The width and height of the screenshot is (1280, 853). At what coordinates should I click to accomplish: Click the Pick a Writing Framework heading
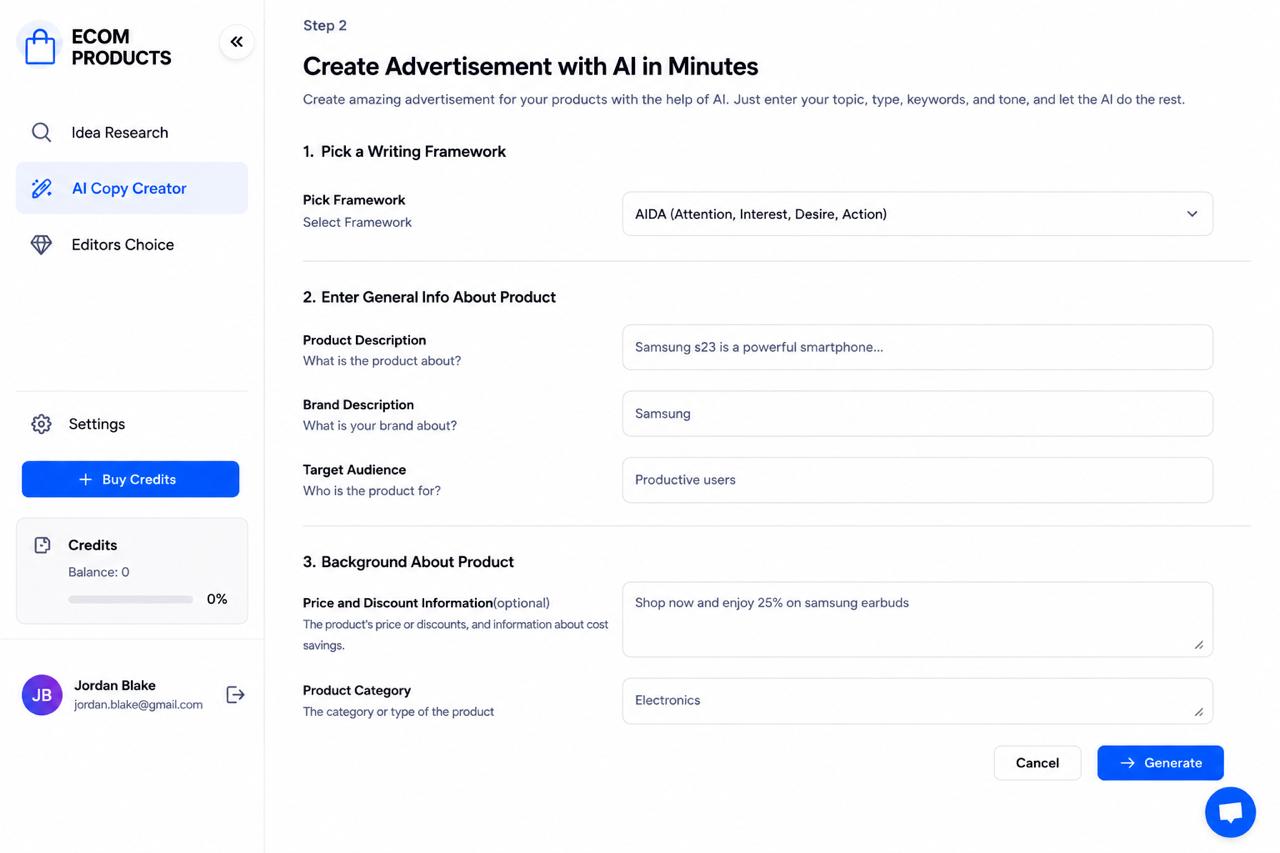click(x=404, y=151)
